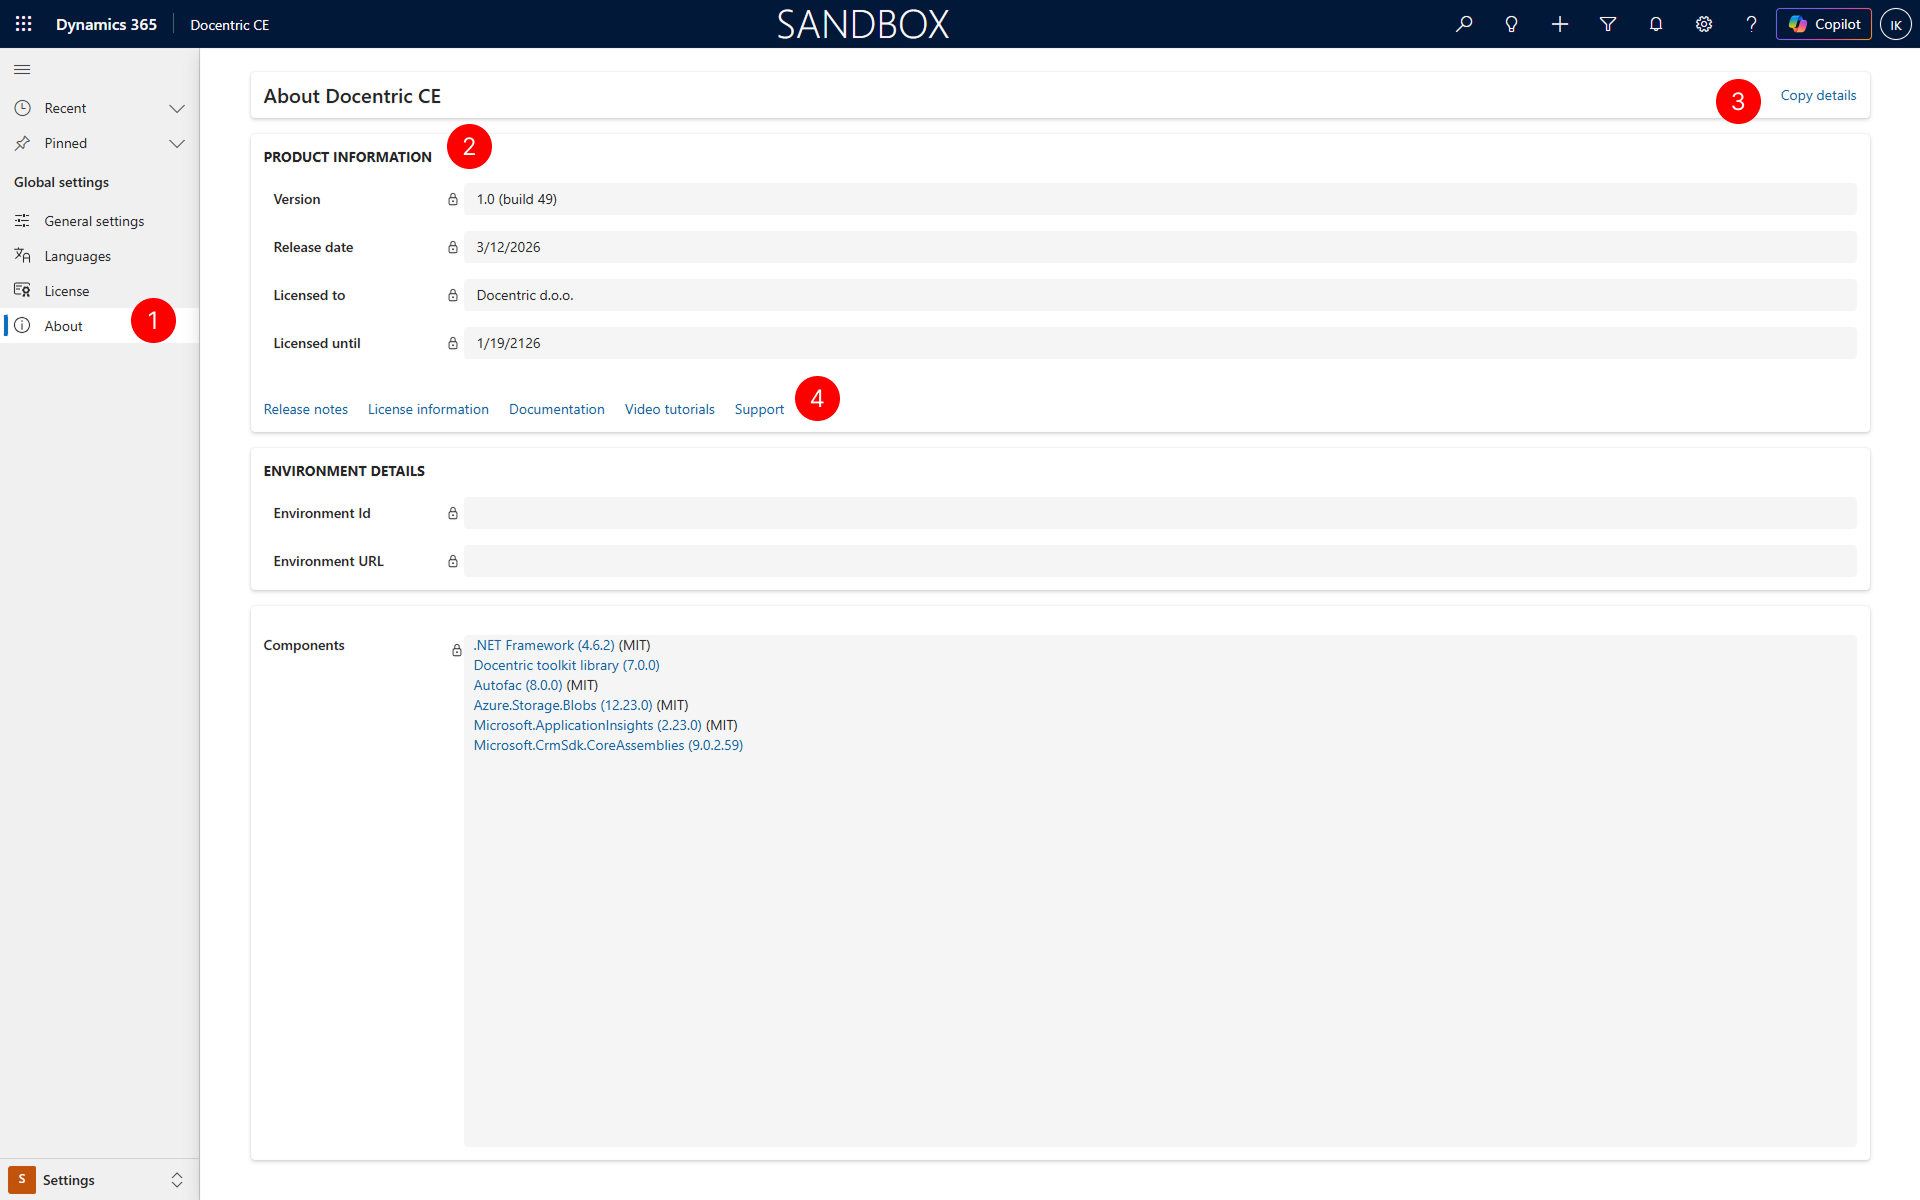The height and width of the screenshot is (1200, 1920).
Task: Open the advanced find funnel icon
Action: click(1608, 24)
